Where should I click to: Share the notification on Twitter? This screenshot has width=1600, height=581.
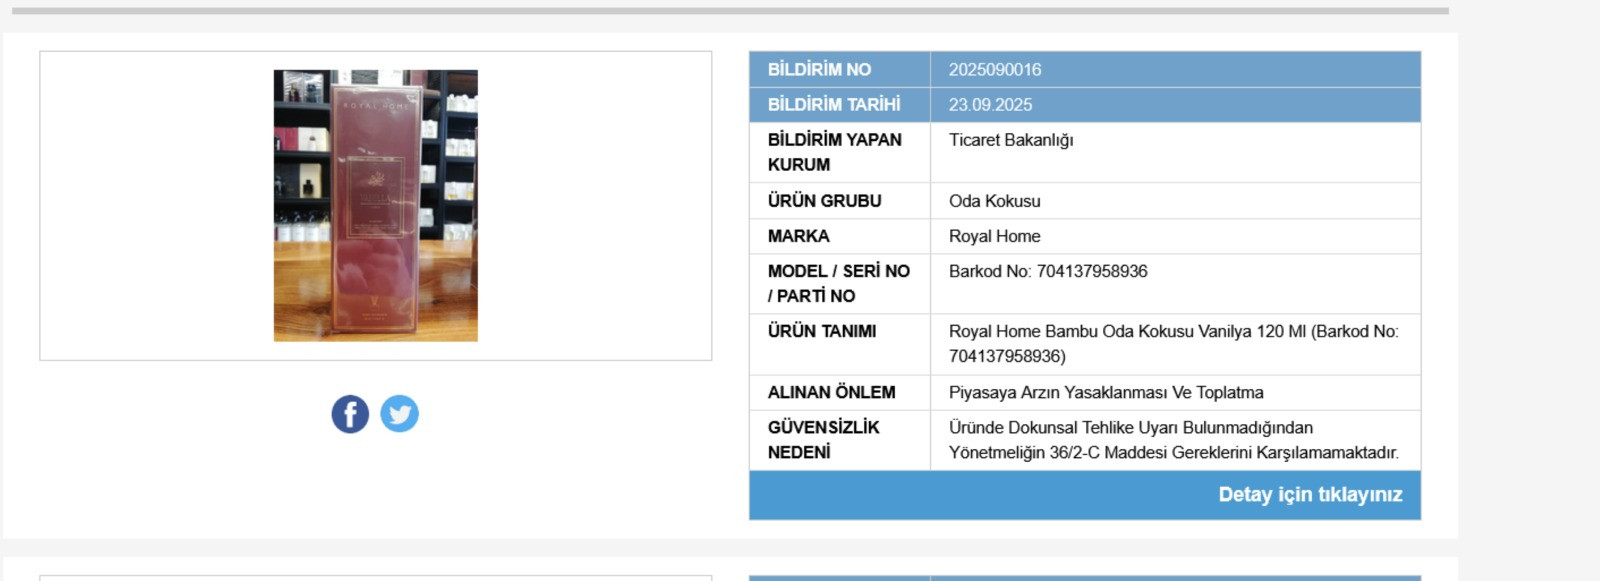pos(399,414)
